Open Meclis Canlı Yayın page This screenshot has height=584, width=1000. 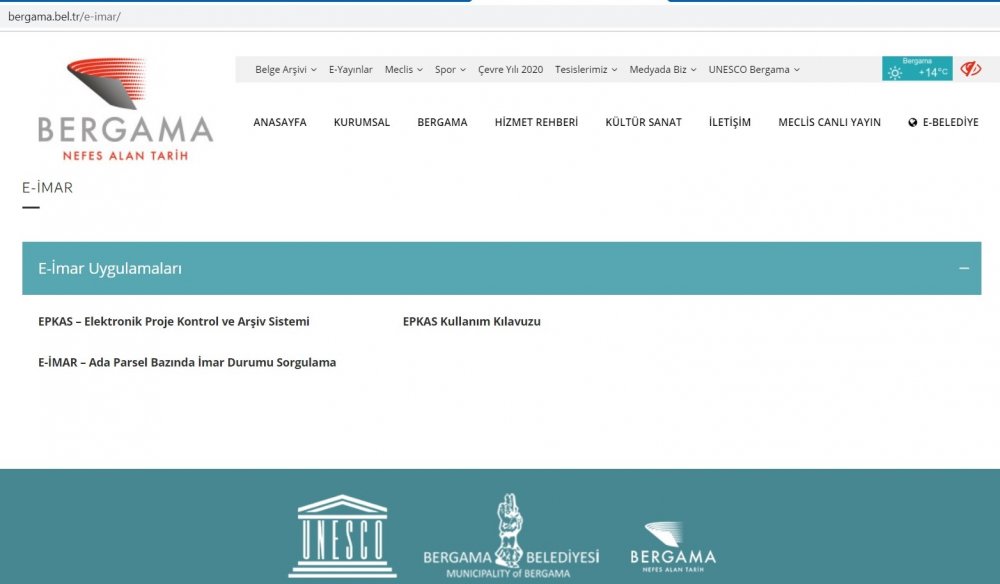point(829,122)
